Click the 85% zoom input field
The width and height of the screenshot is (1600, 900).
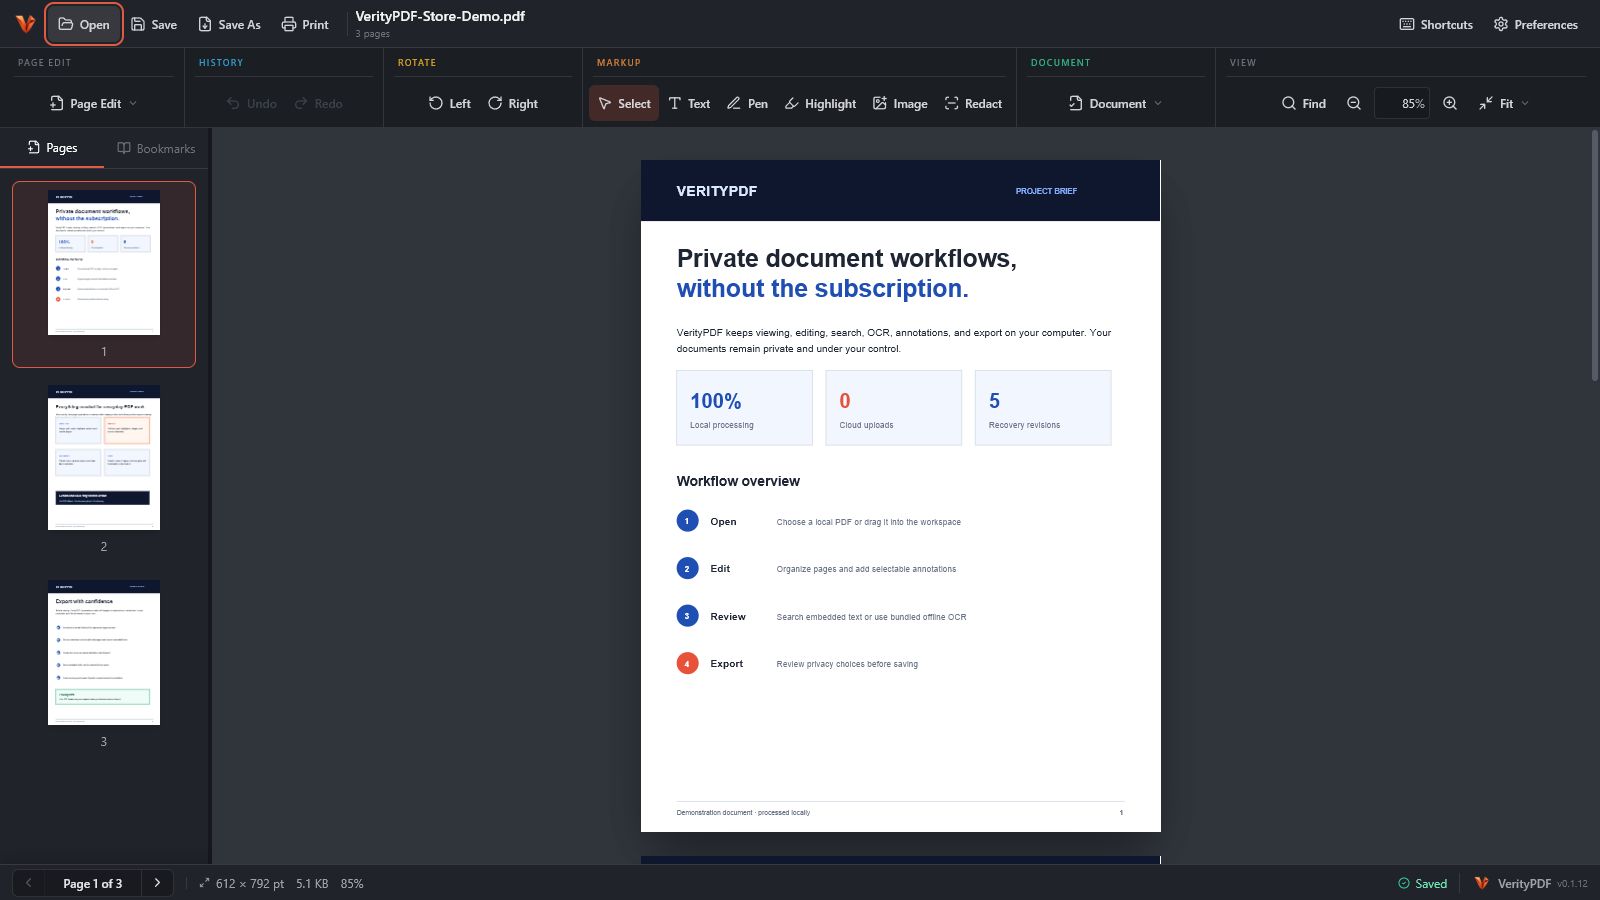1402,103
